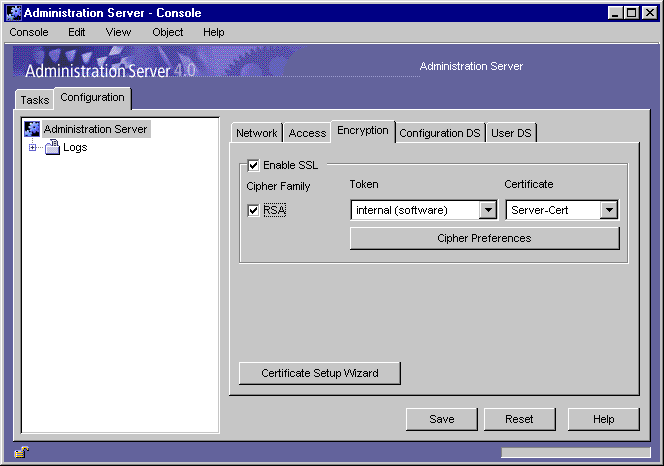This screenshot has height=466, width=664.
Task: Click the unlocked padlock status icon
Action: tap(21, 452)
